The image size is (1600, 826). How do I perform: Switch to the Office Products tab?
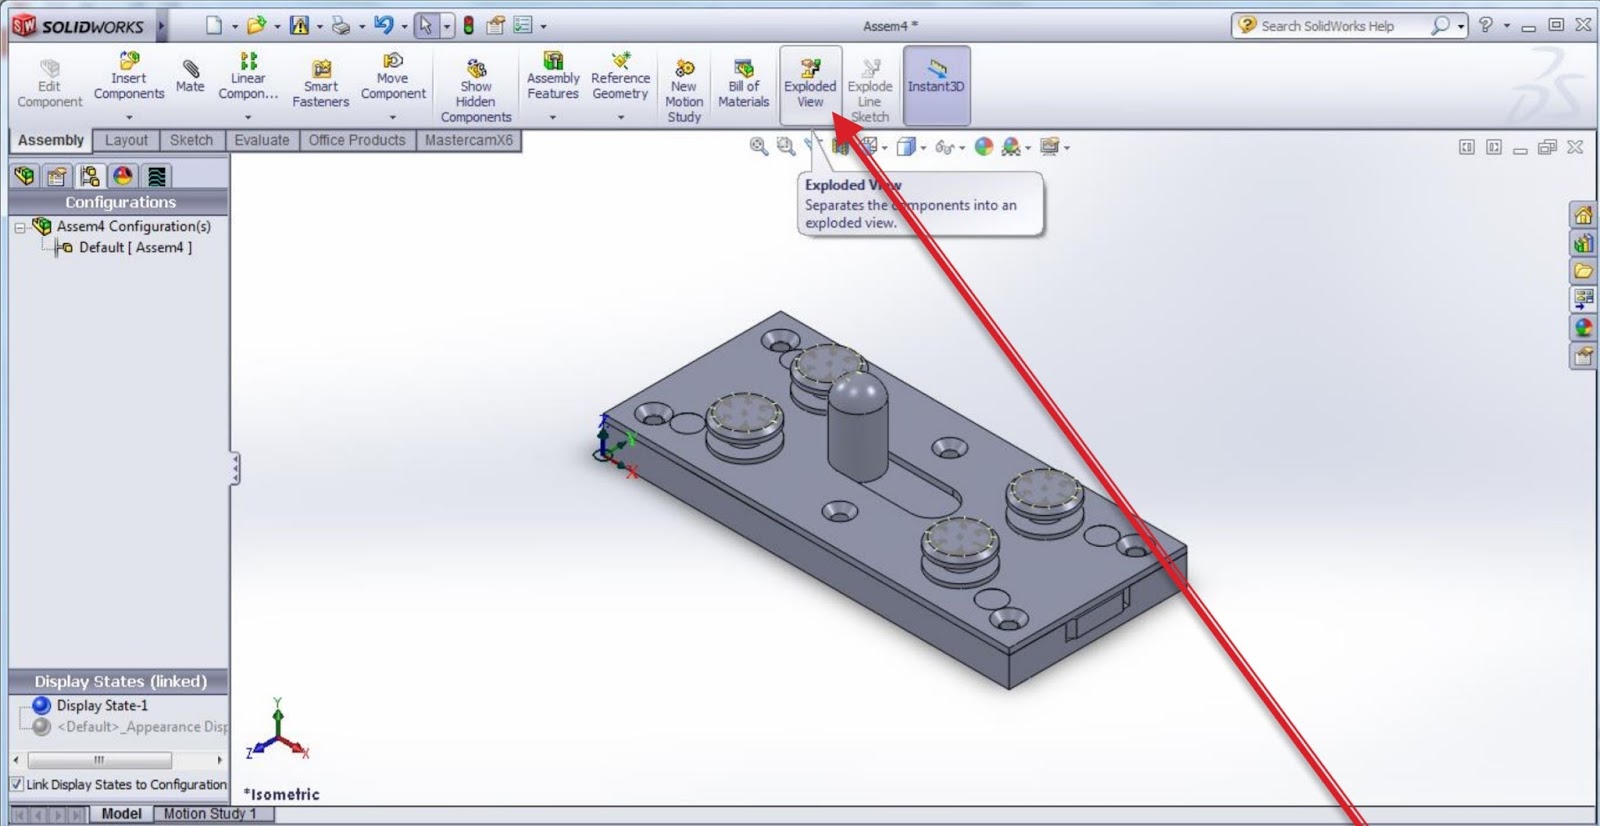coord(357,140)
